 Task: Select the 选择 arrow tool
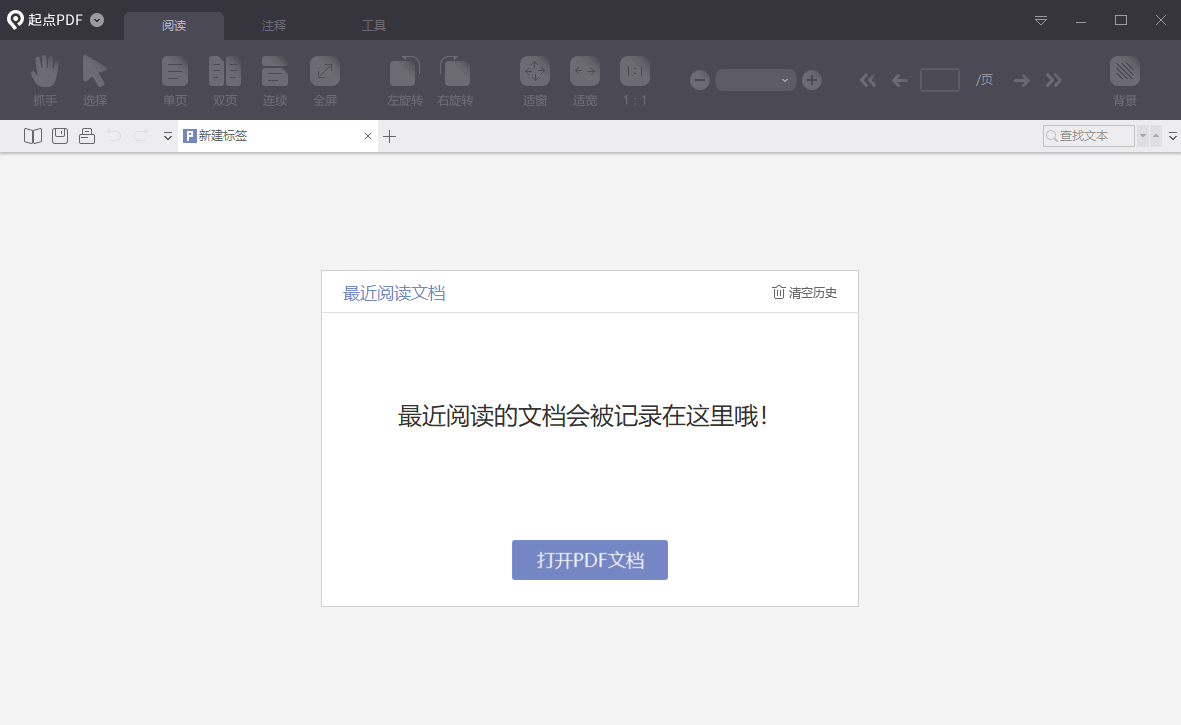pyautogui.click(x=95, y=80)
